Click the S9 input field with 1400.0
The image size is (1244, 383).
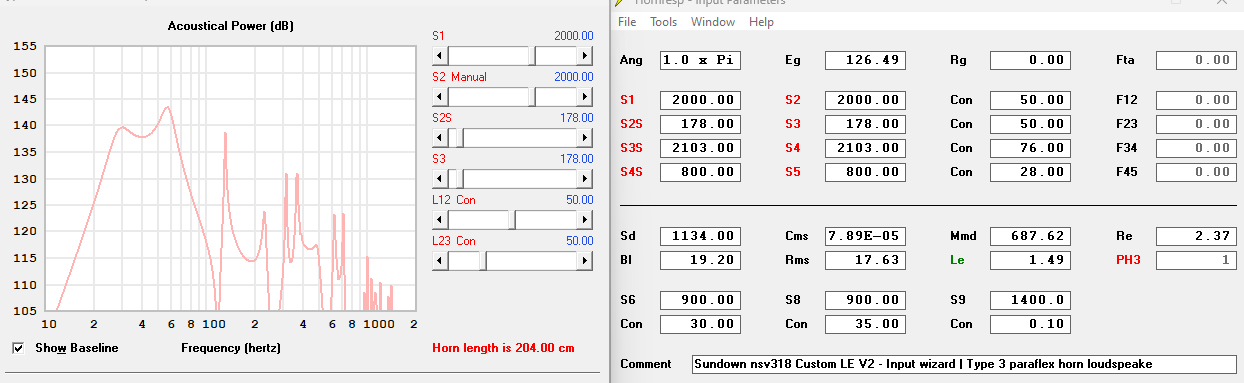click(x=1030, y=300)
